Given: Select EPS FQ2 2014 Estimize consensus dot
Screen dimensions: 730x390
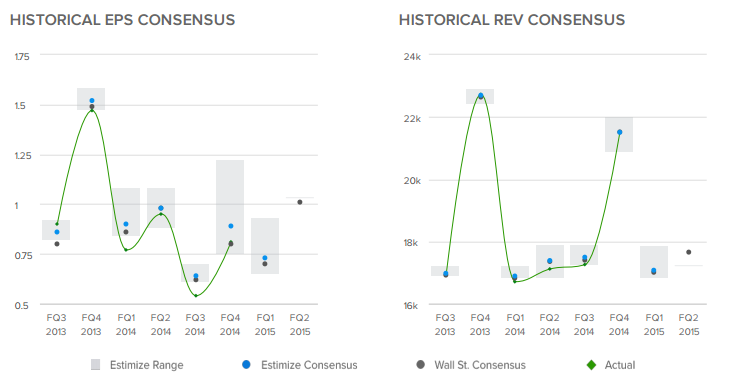Looking at the screenshot, I should point(161,208).
